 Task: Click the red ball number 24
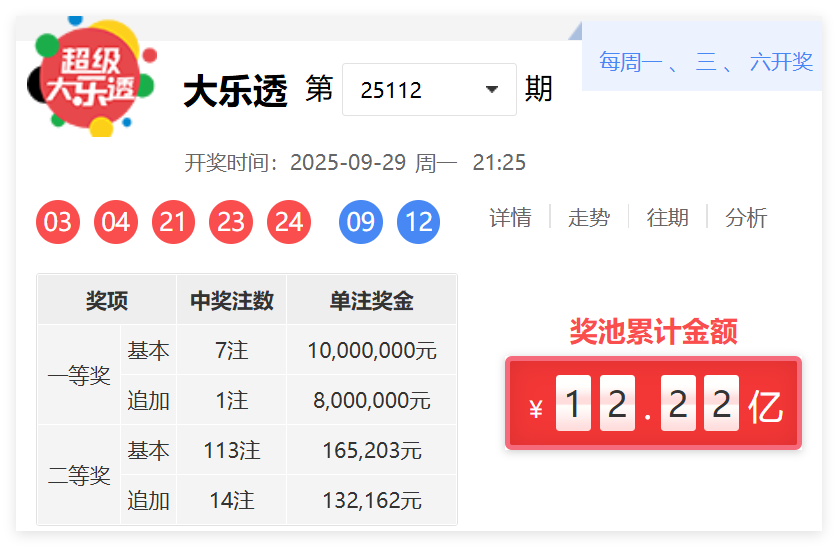(289, 222)
